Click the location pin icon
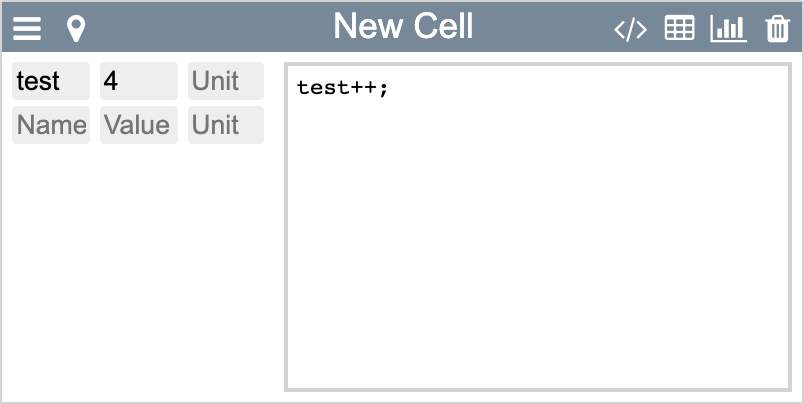The width and height of the screenshot is (804, 404). (75, 29)
